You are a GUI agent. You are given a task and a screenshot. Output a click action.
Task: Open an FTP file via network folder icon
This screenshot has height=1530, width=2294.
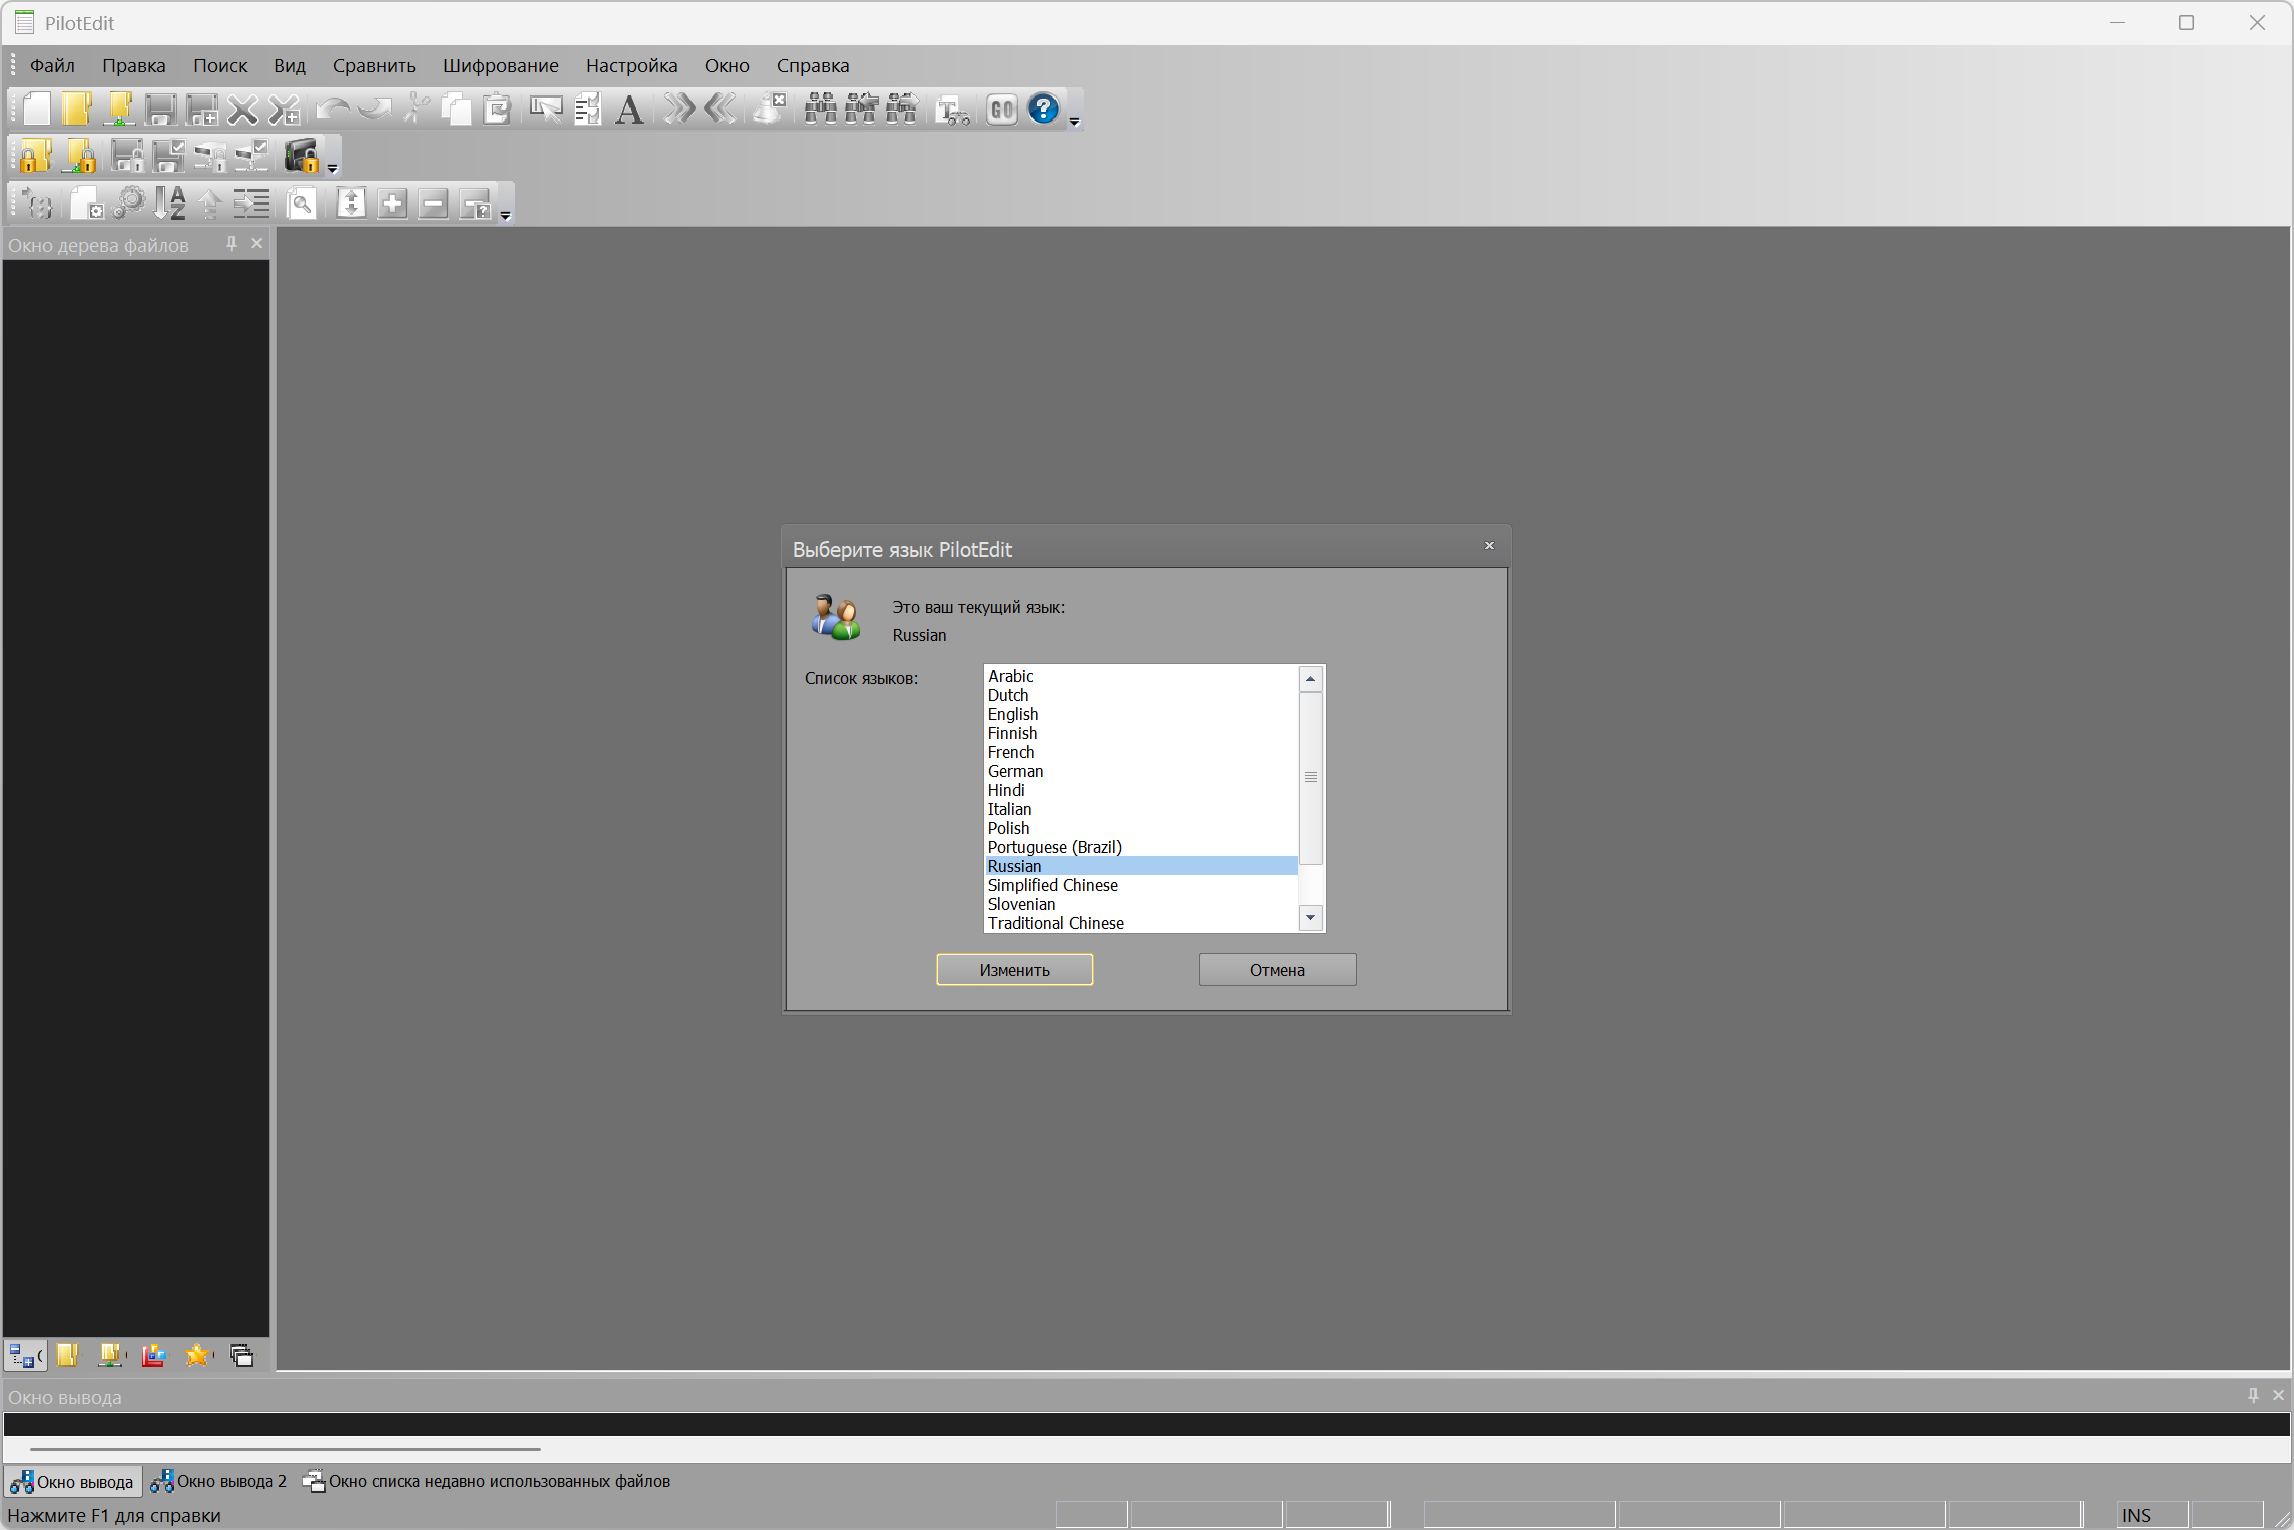[119, 109]
